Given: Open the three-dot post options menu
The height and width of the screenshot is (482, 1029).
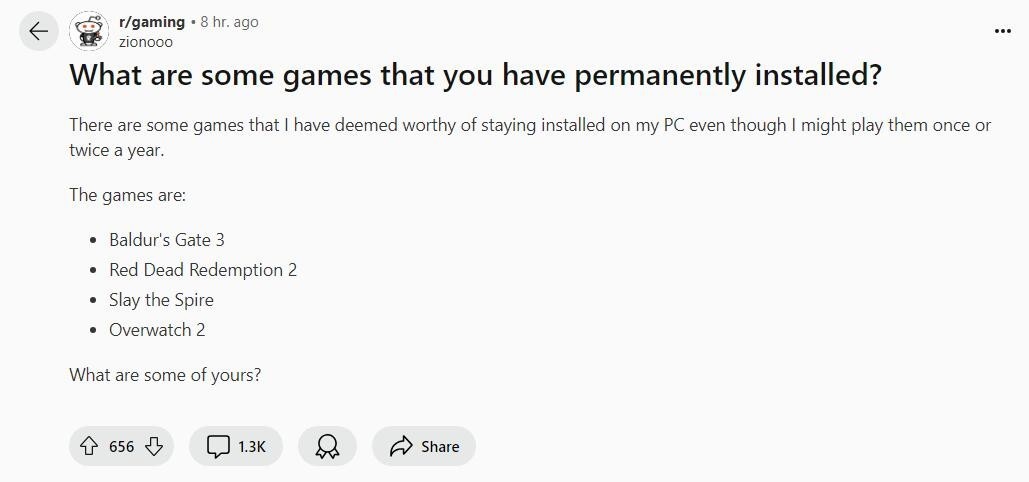Looking at the screenshot, I should (x=1002, y=31).
